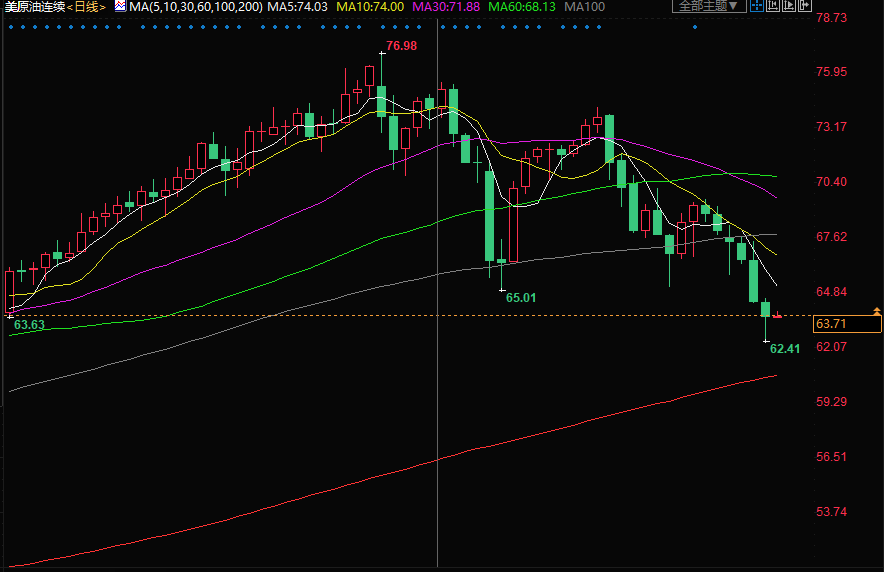Toggle the MA5:74.03 line label

pos(297,7)
